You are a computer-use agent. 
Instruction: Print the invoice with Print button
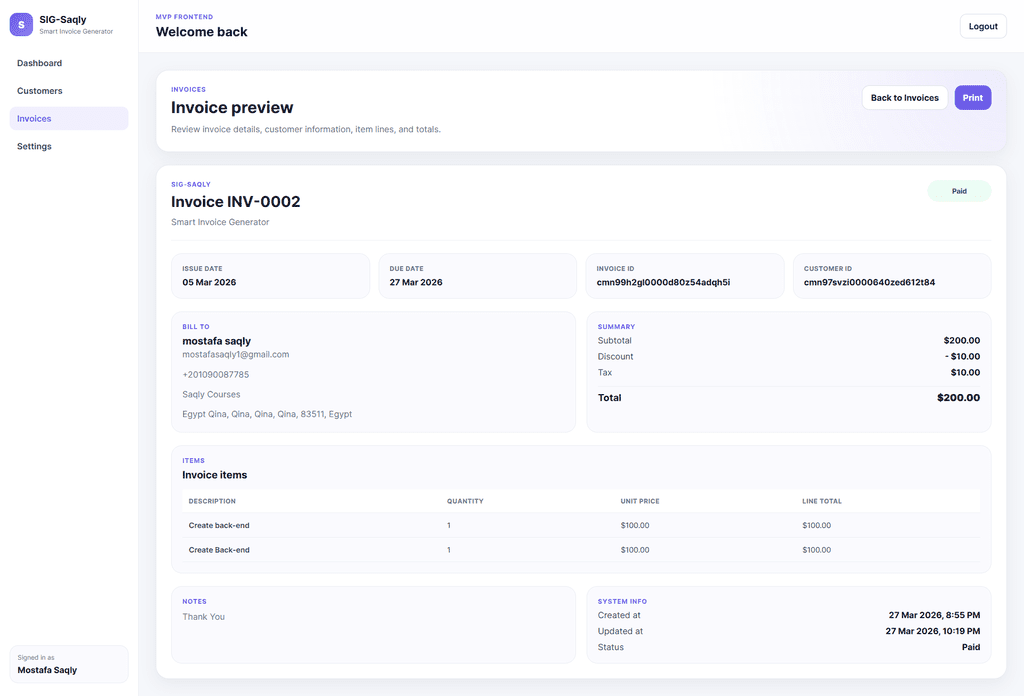point(972,98)
